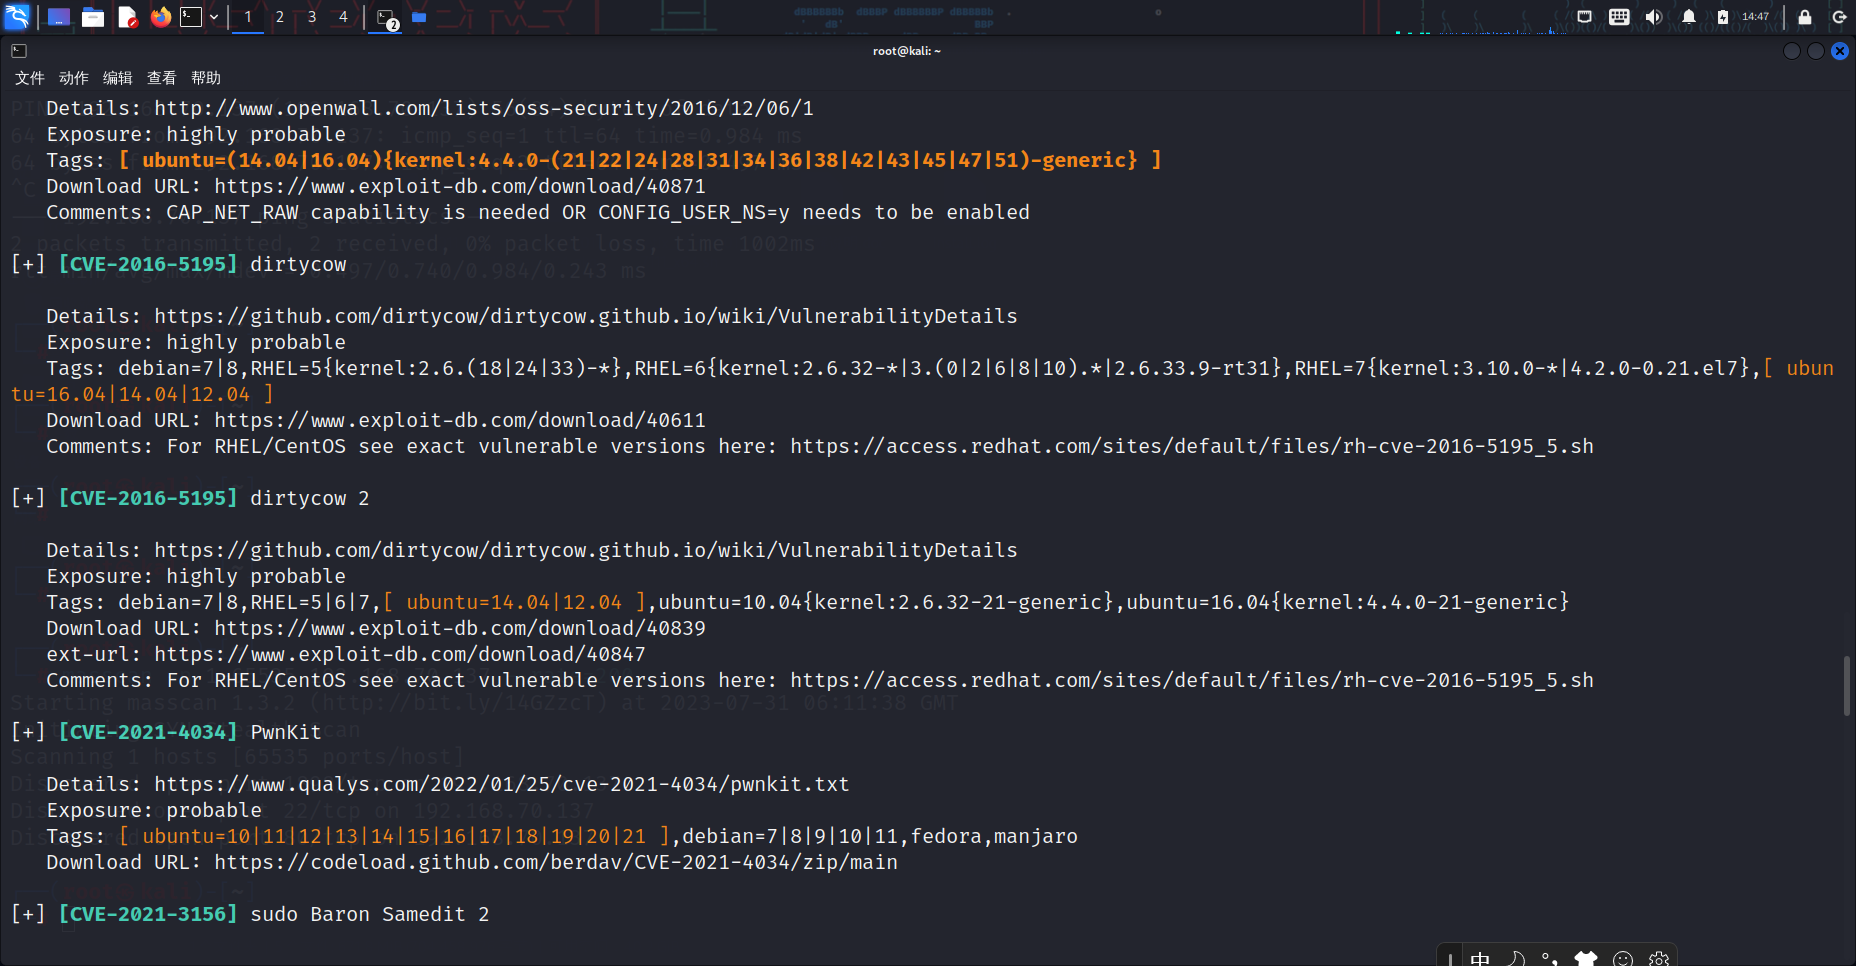
Task: Open the 查看 menu
Action: pyautogui.click(x=161, y=78)
